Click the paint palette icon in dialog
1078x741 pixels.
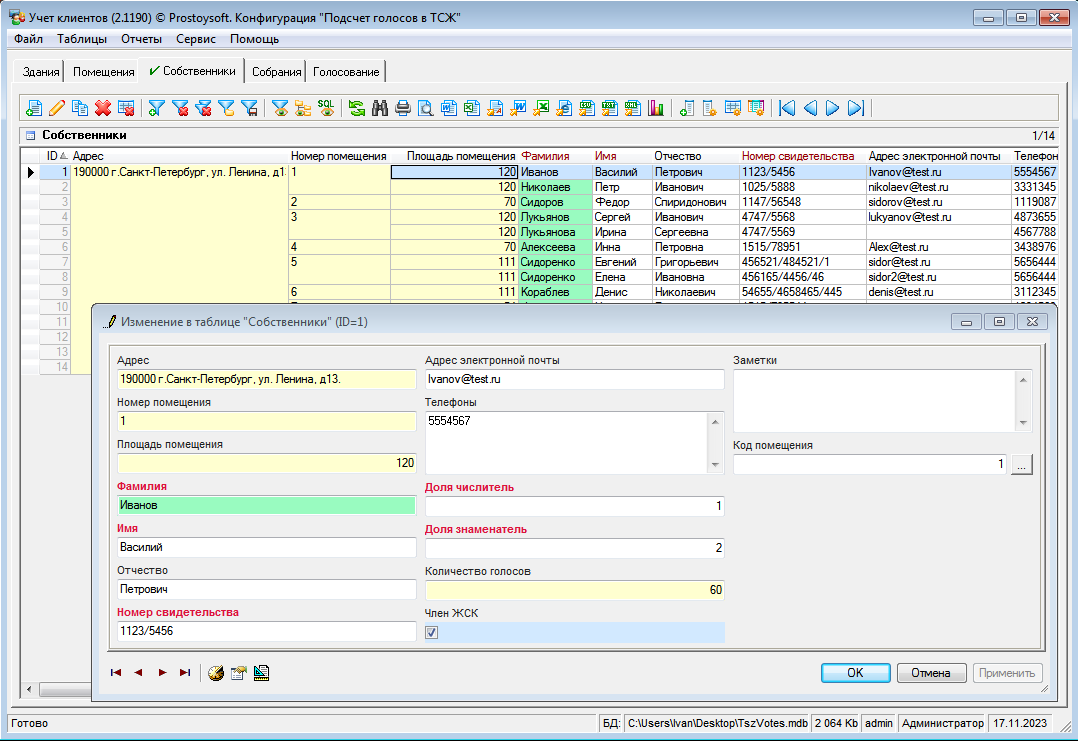pos(216,673)
